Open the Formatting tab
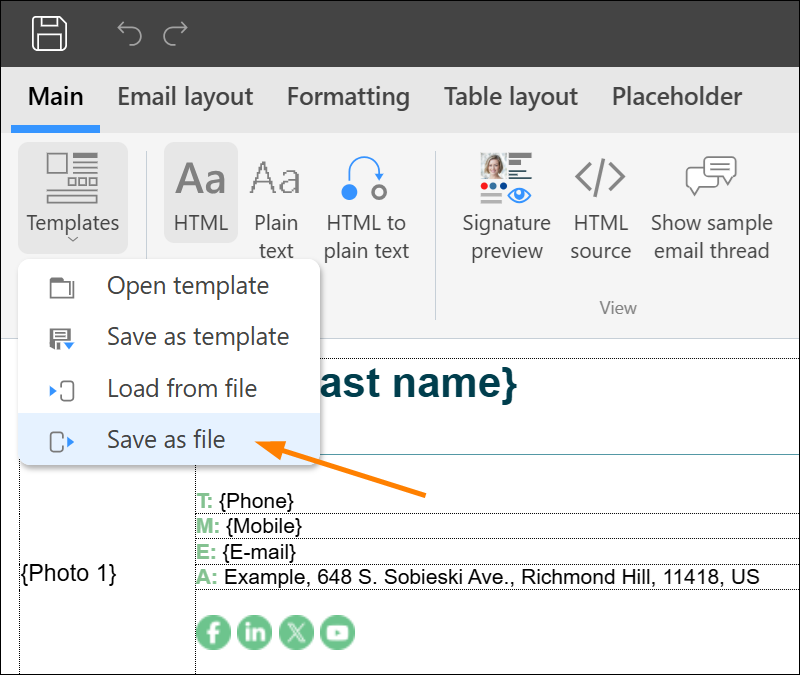The image size is (800, 675). tap(348, 96)
